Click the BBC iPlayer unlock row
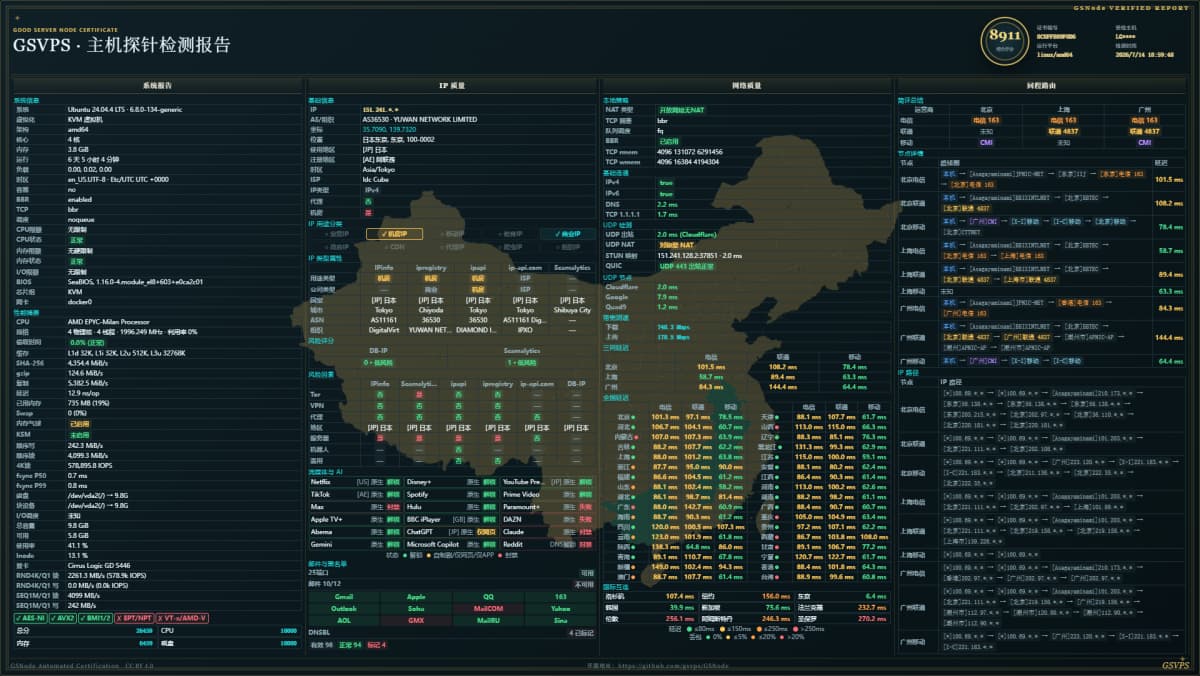 coord(452,520)
